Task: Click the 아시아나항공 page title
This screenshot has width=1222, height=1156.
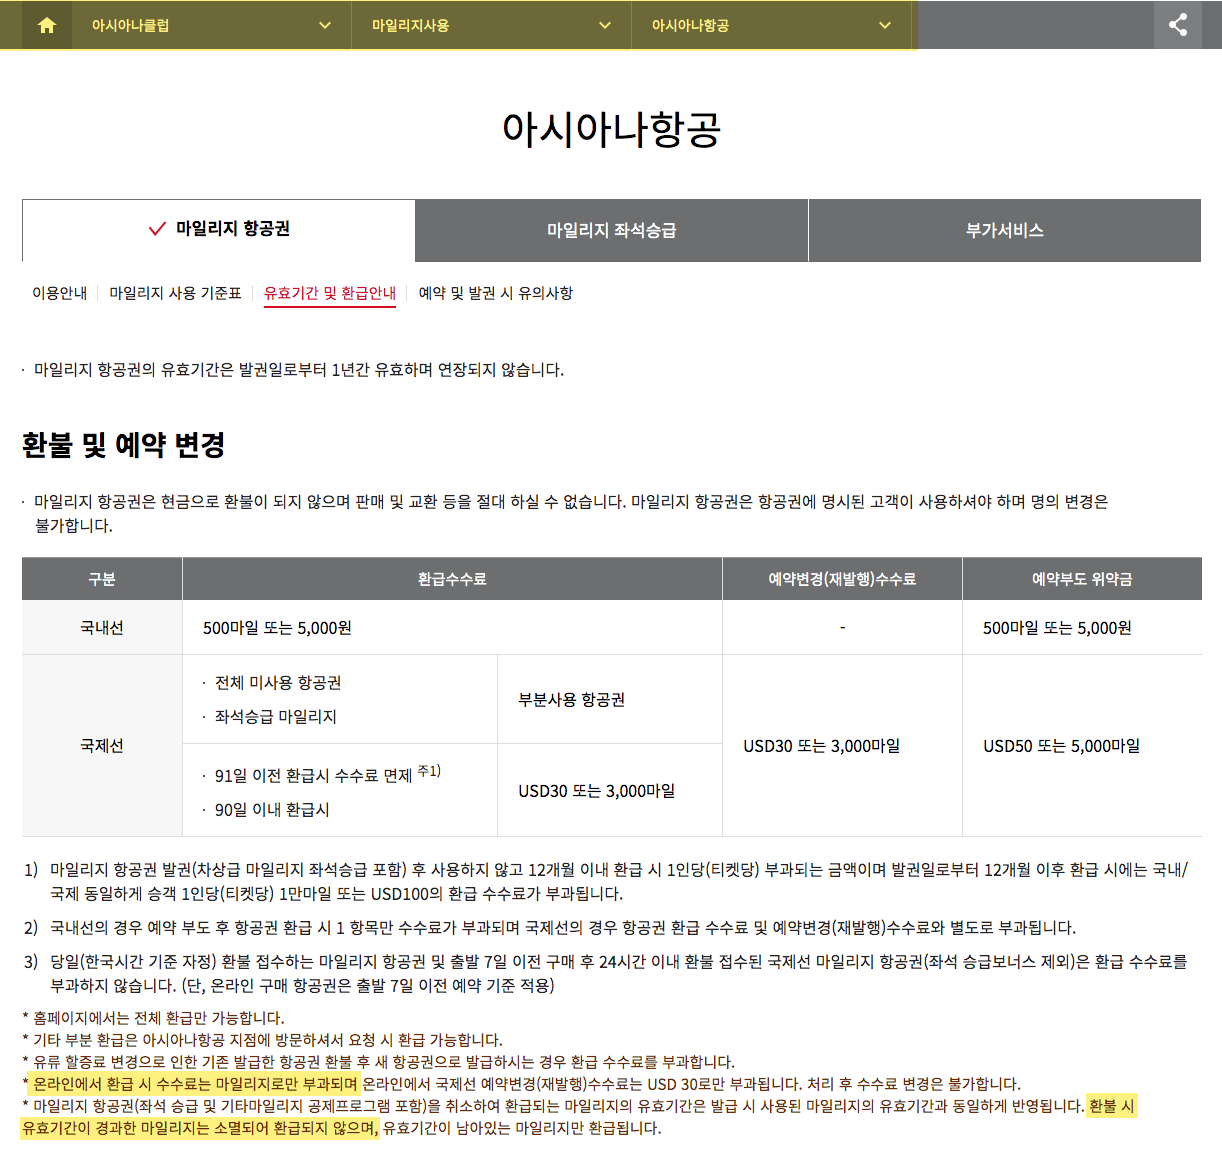Action: click(611, 129)
